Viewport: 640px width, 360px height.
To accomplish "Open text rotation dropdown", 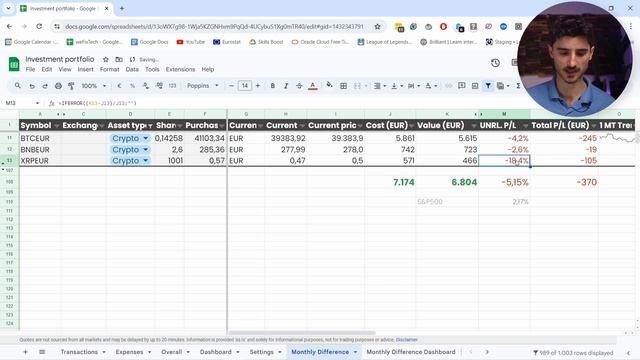I will point(431,86).
